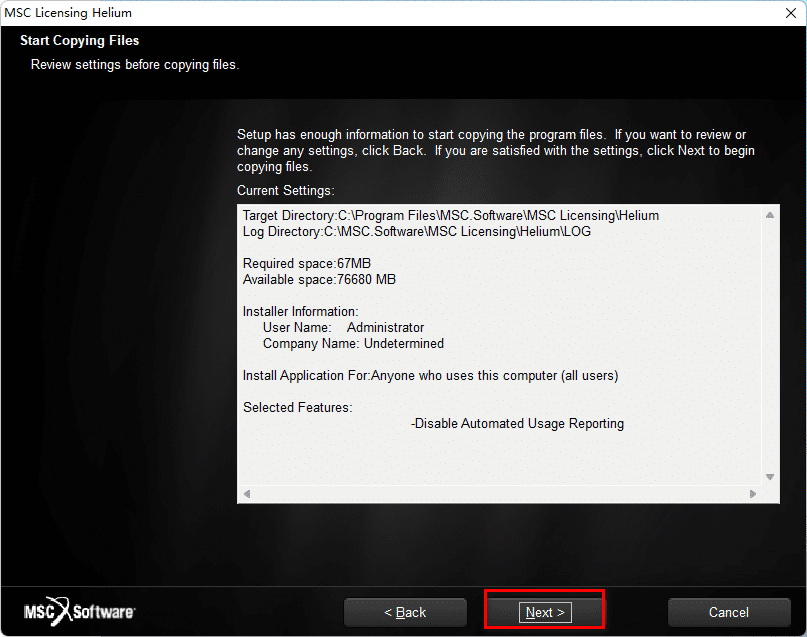Click the scroll up arrow in Current Settings
The height and width of the screenshot is (637, 807).
[770, 215]
